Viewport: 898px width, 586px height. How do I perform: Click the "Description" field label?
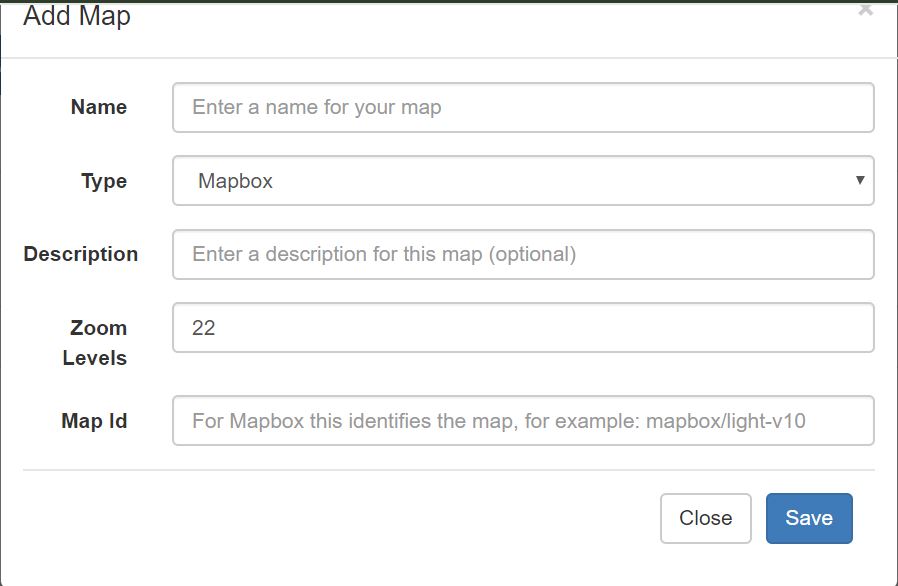coord(81,254)
